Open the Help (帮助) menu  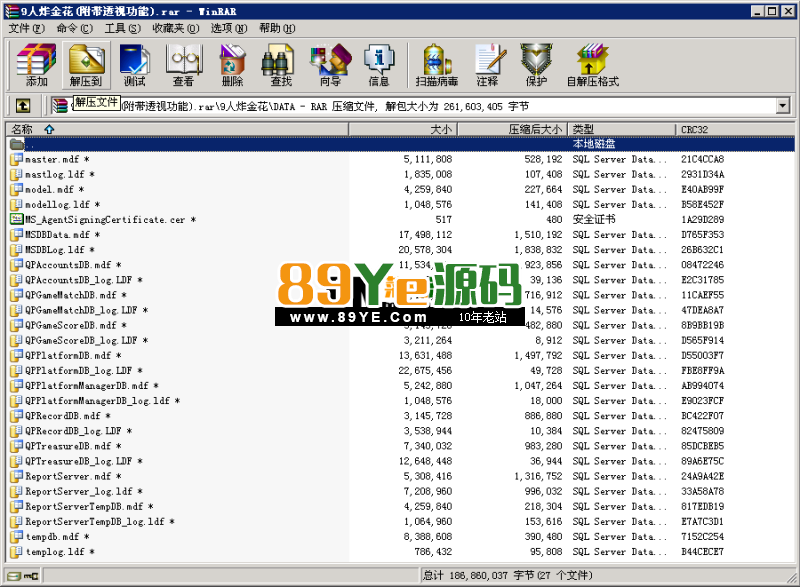click(x=277, y=28)
